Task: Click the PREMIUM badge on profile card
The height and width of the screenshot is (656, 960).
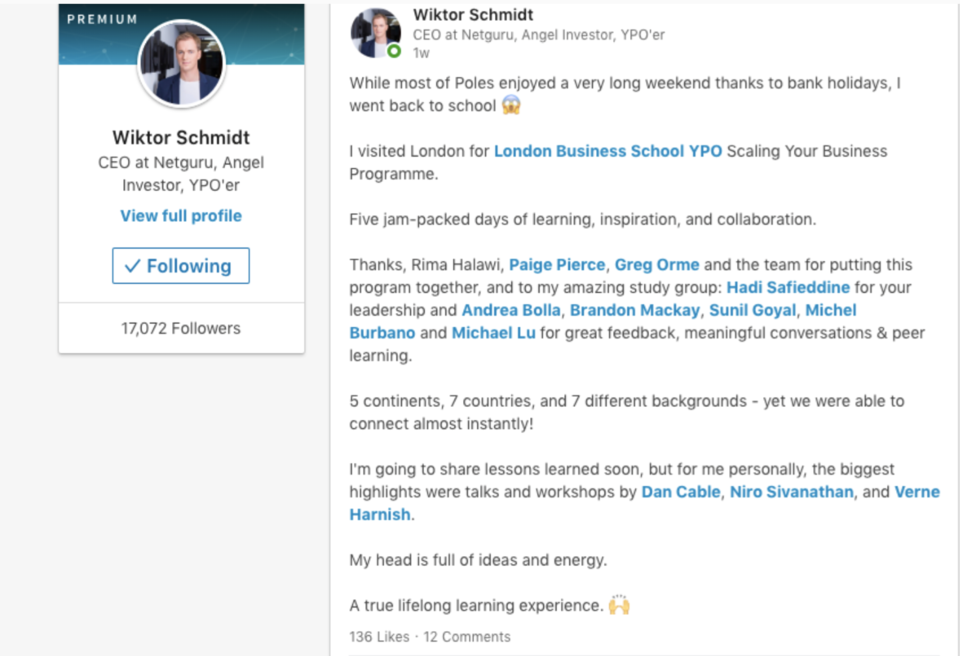Action: point(102,20)
